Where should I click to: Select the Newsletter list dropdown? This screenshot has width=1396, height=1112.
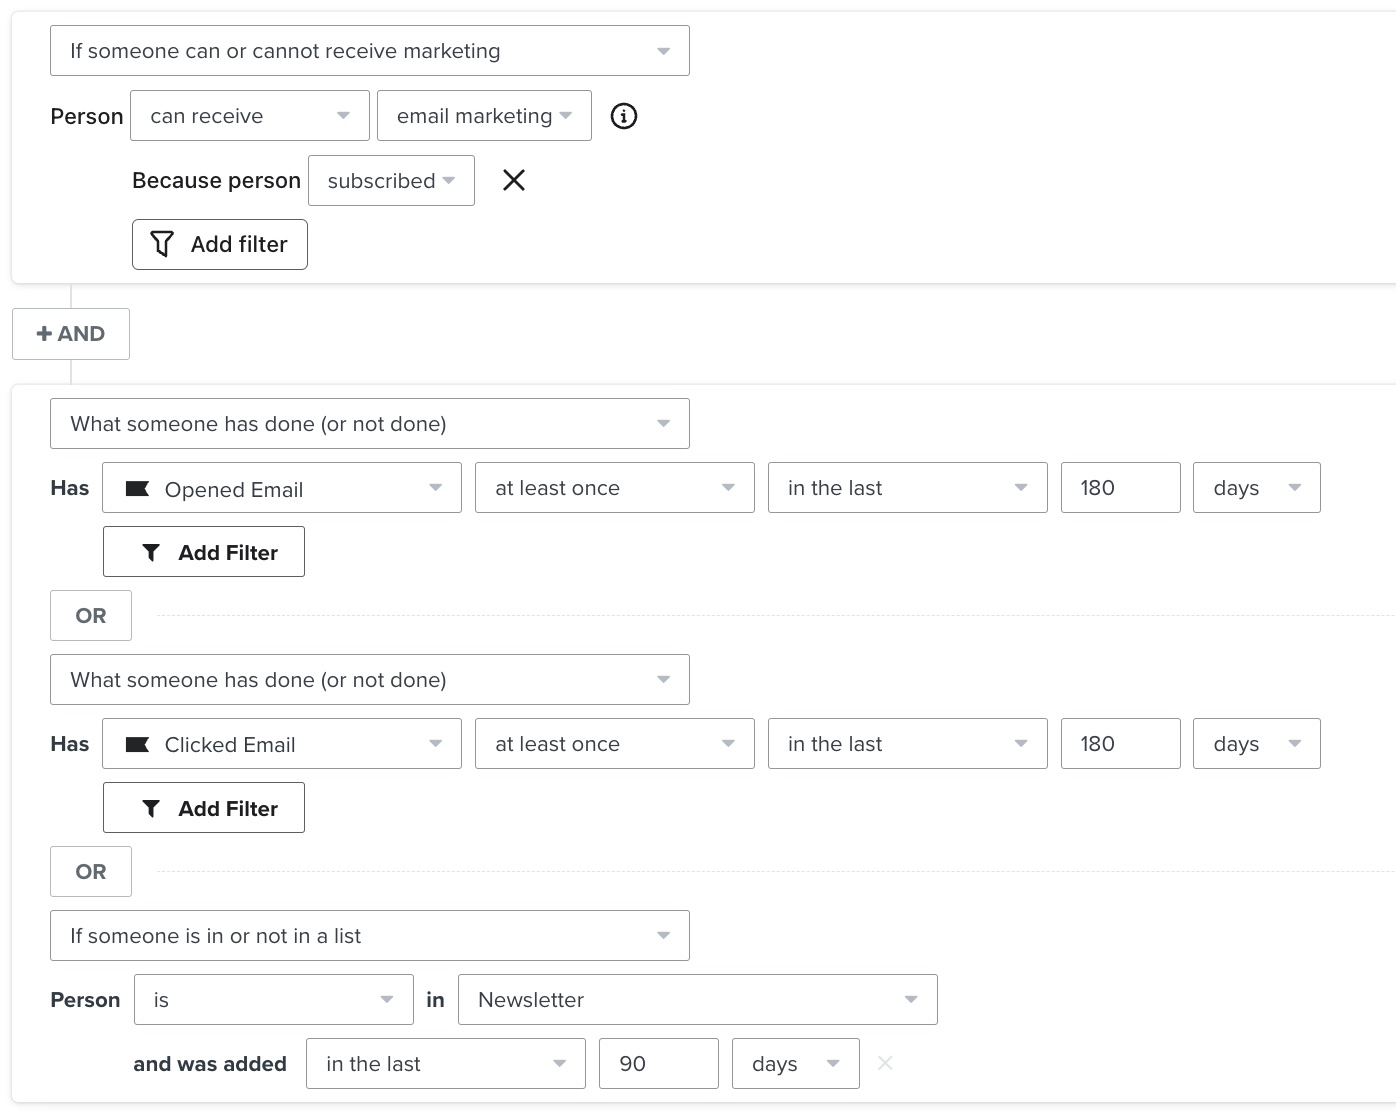click(697, 1000)
